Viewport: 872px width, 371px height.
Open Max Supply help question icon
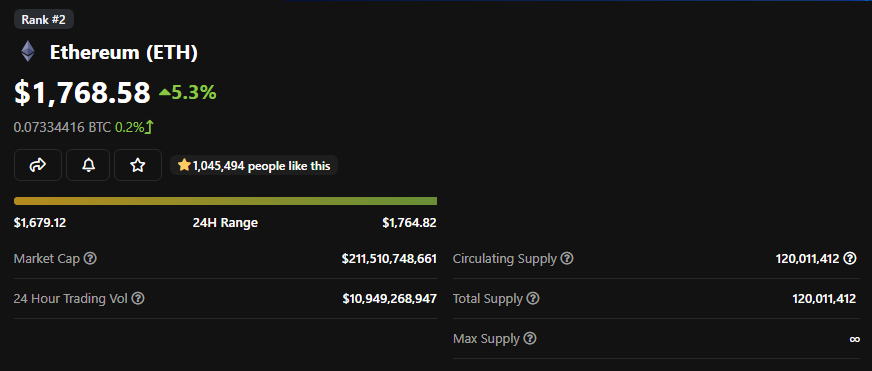530,338
